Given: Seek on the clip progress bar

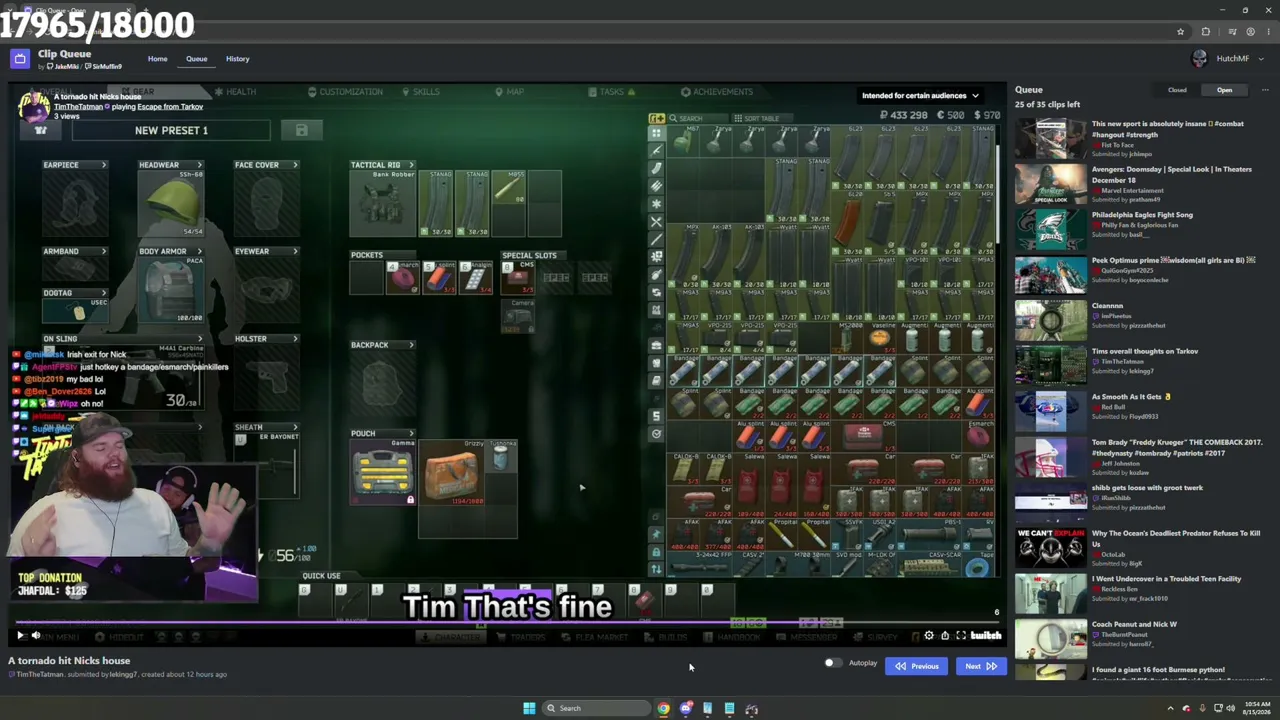Looking at the screenshot, I should point(506,622).
